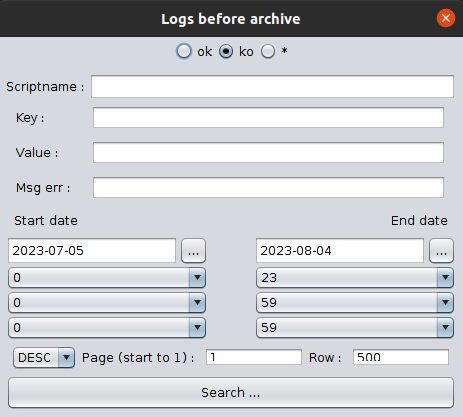Focus the Msg err input field

click(268, 187)
